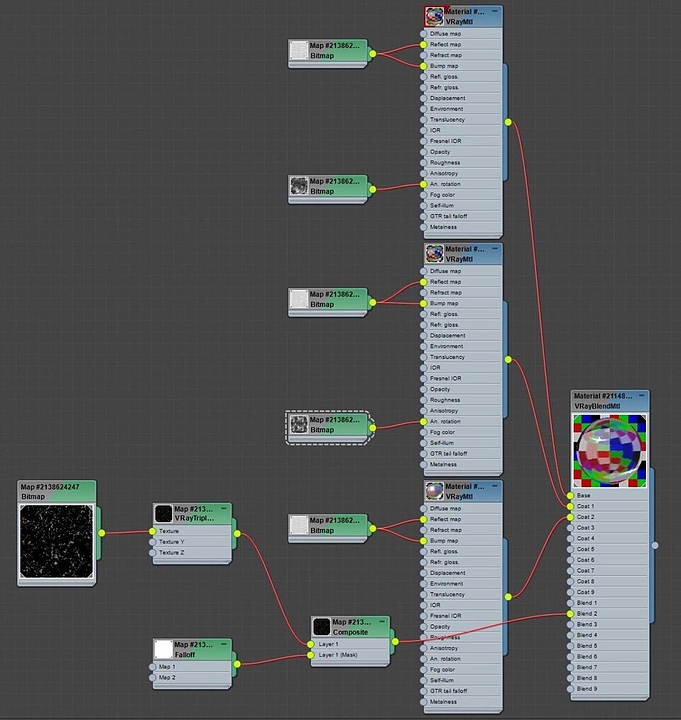Click 'Opacity' on the middle VRayMtl
Screen dimensions: 681x720
pyautogui.click(x=440, y=389)
